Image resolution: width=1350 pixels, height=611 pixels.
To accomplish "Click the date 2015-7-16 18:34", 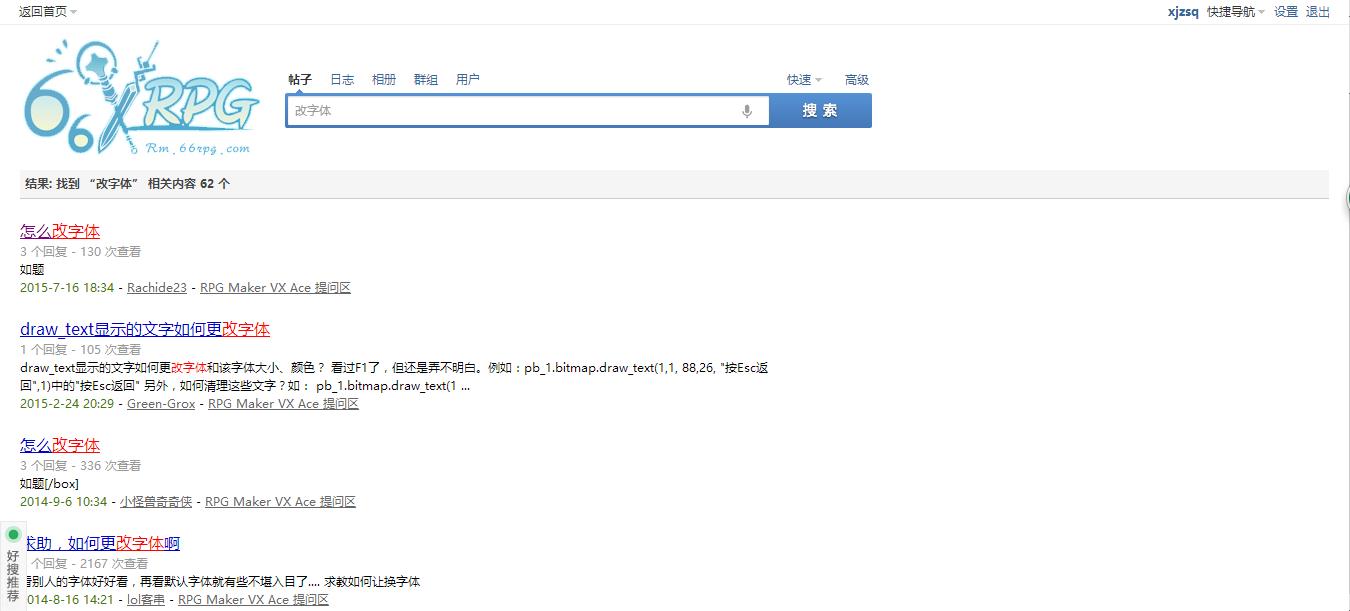I will (x=67, y=288).
